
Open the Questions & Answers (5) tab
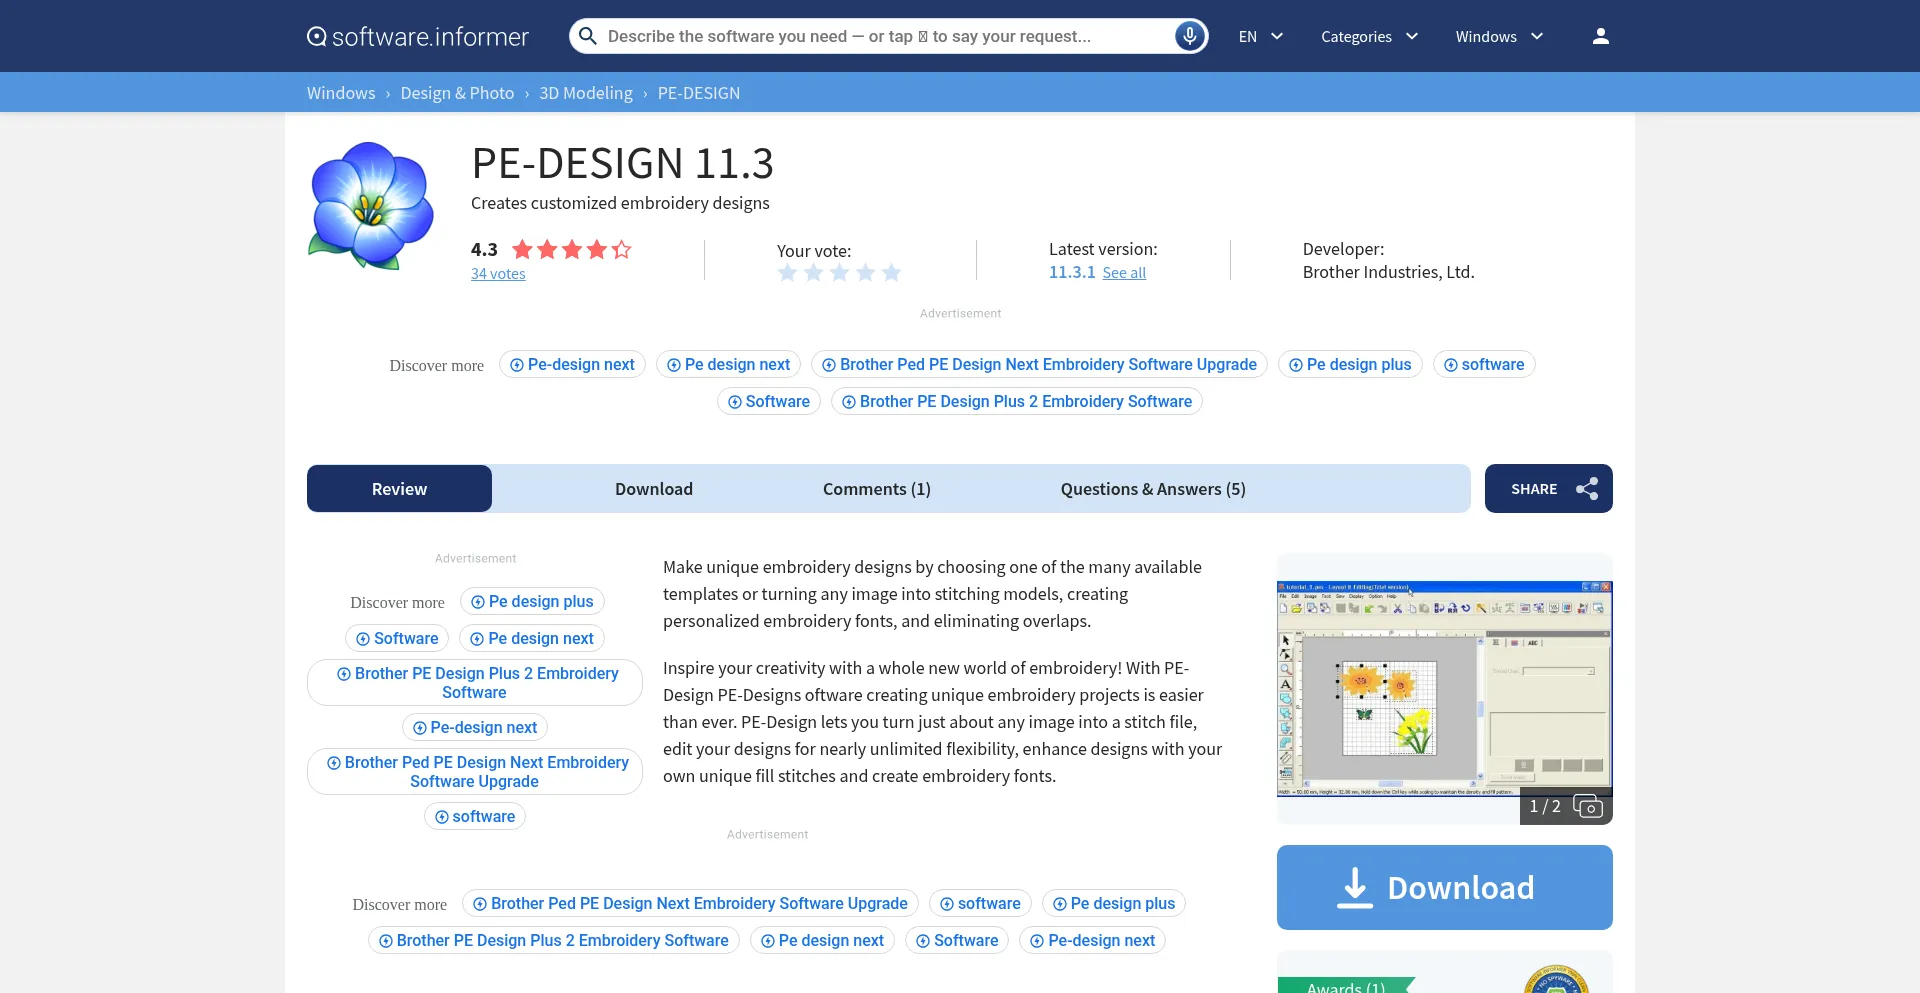point(1152,489)
